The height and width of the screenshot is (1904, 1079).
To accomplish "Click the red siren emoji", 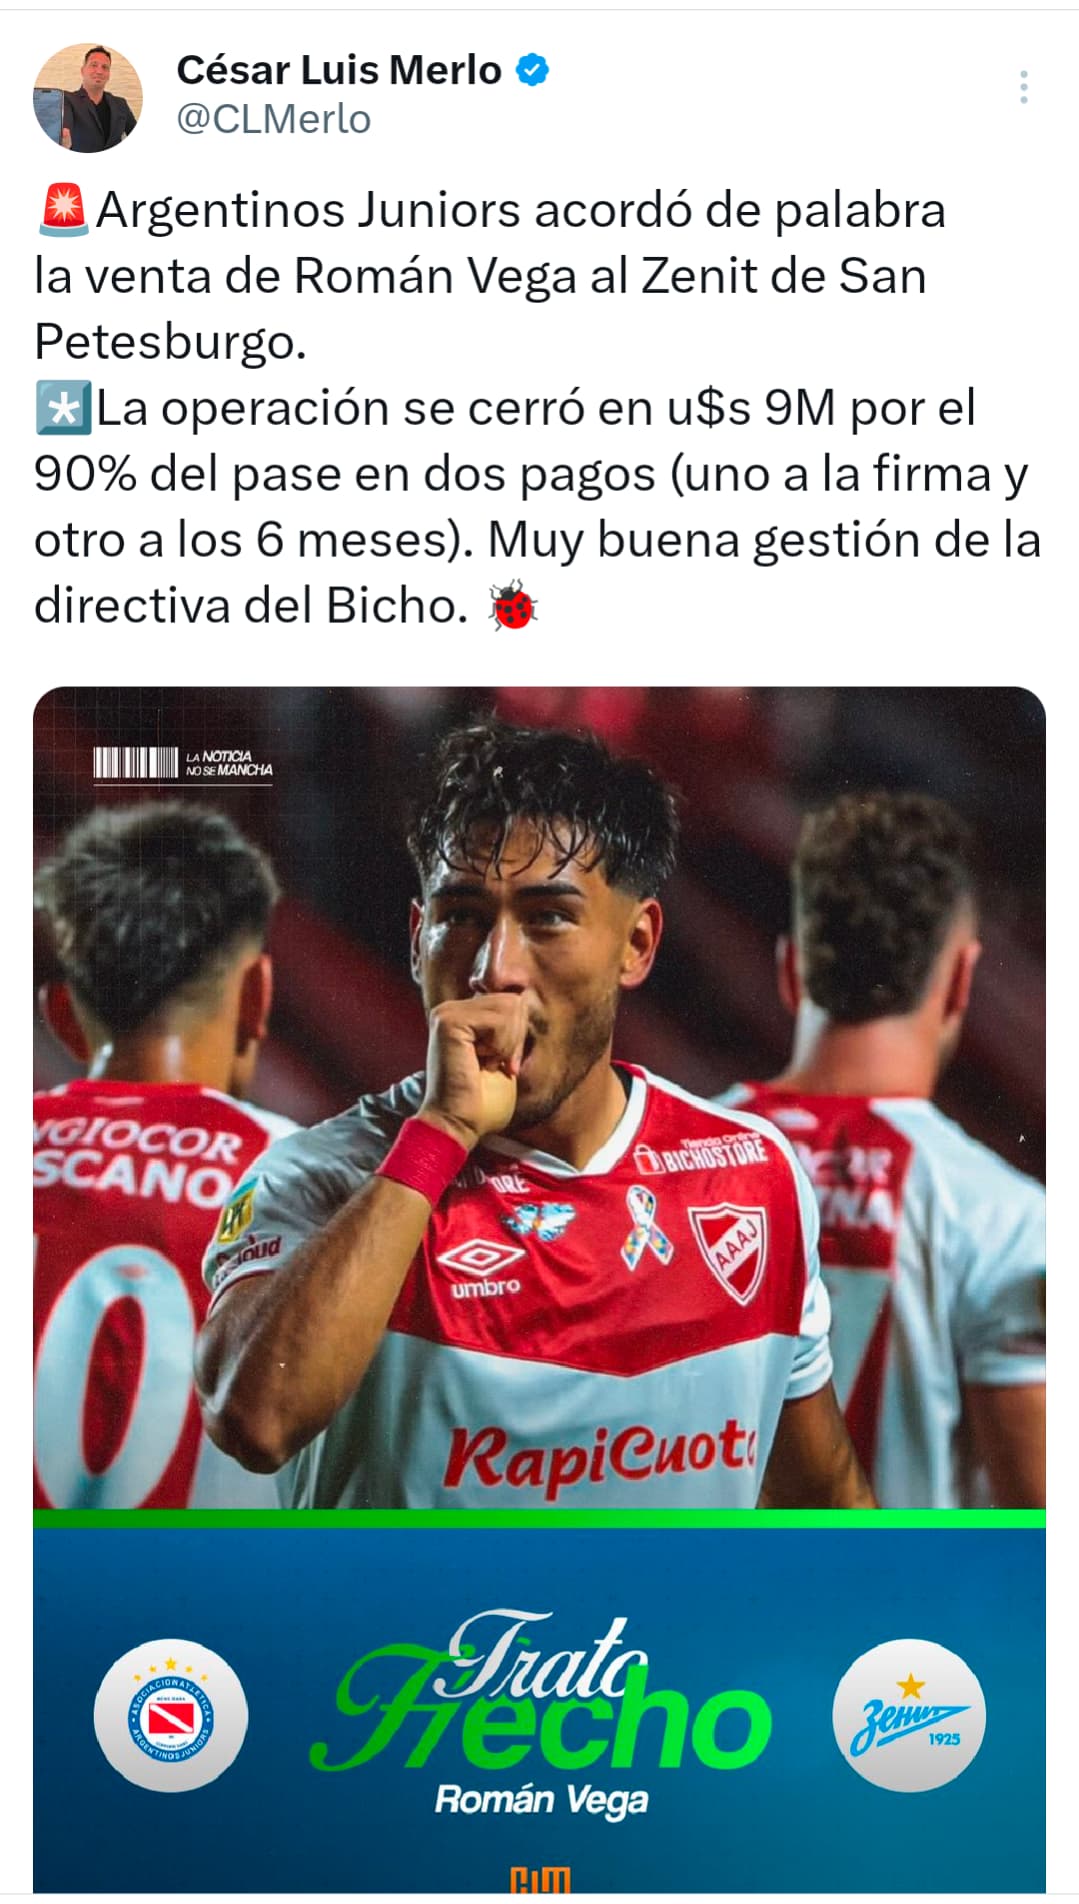I will point(64,210).
